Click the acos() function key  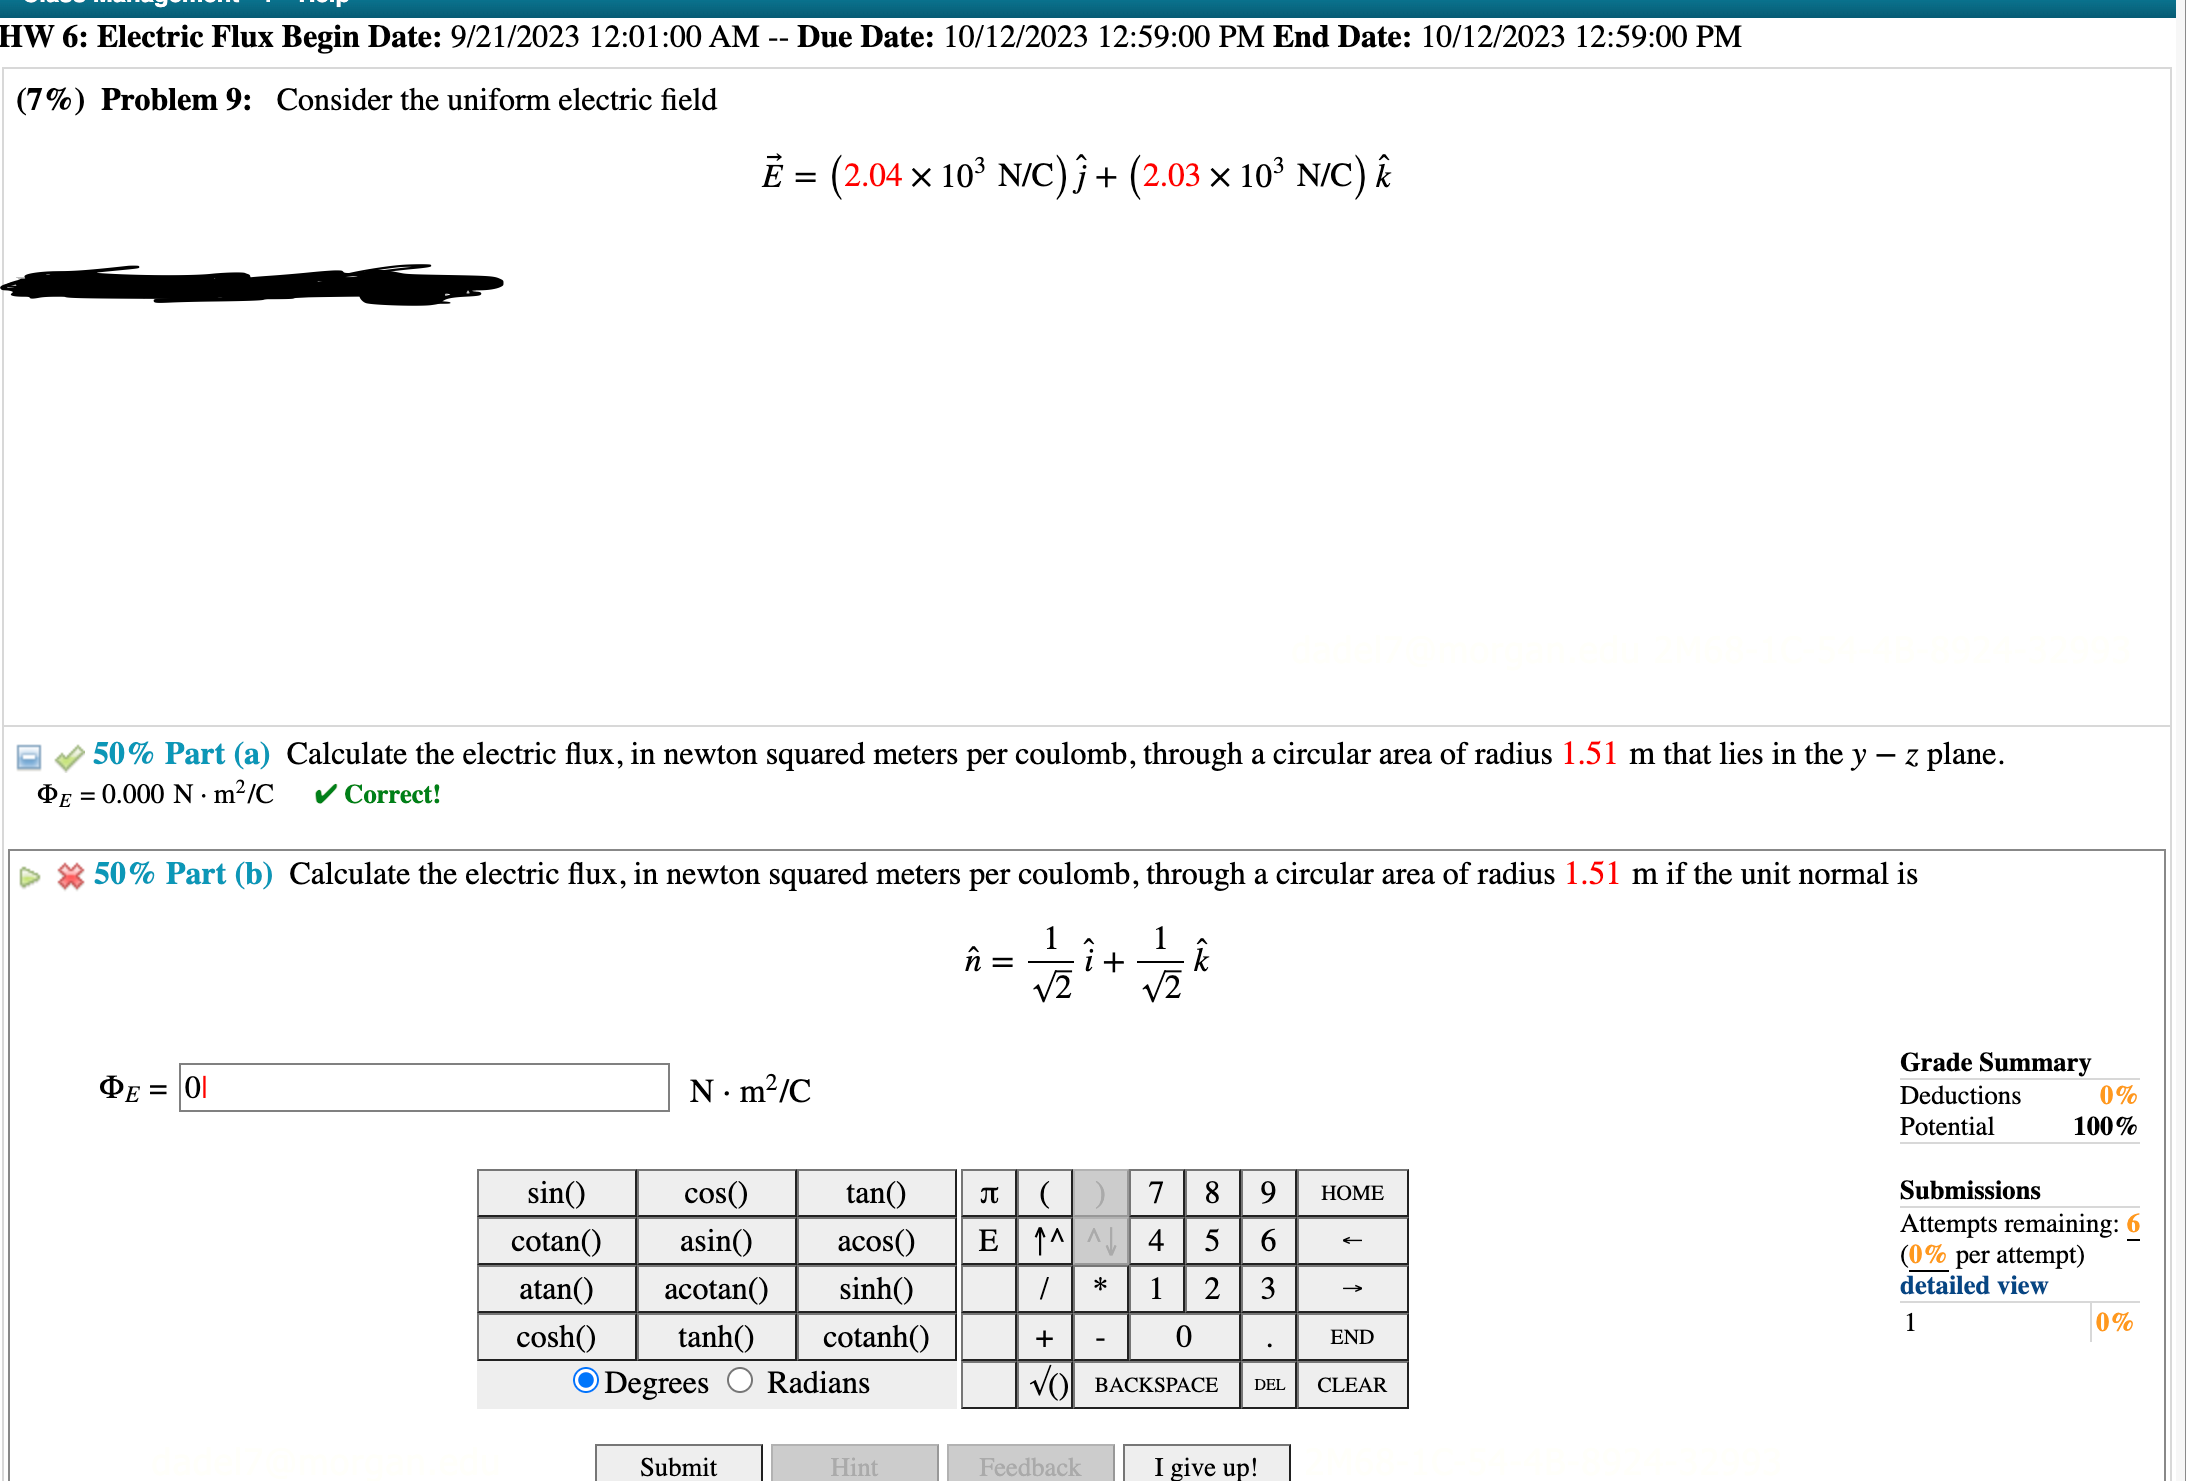(876, 1241)
